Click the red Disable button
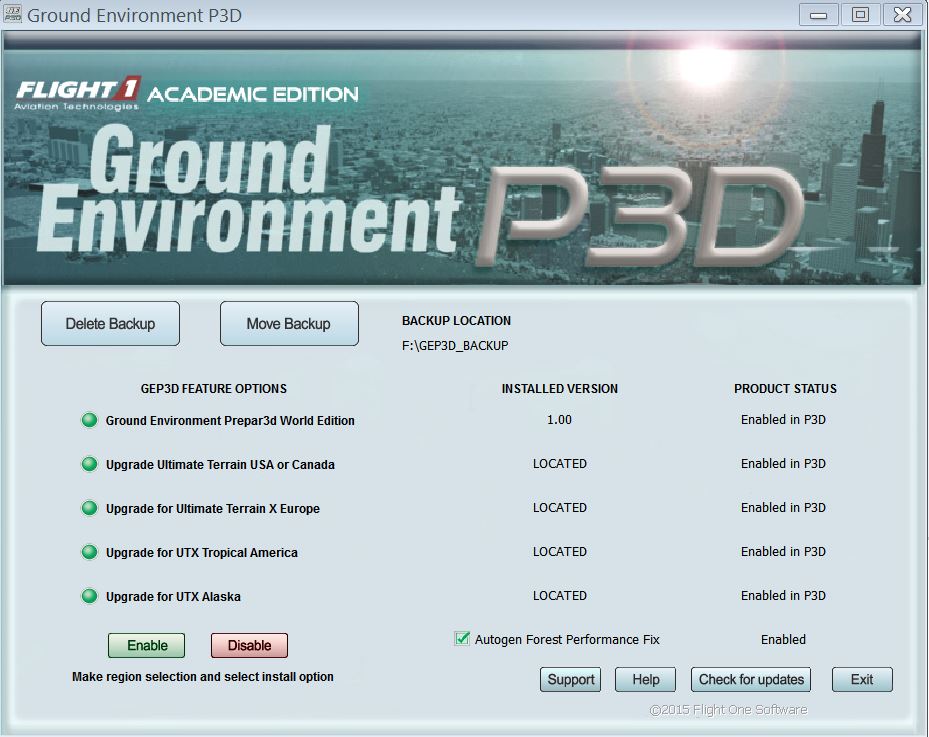This screenshot has width=929, height=737. point(249,645)
